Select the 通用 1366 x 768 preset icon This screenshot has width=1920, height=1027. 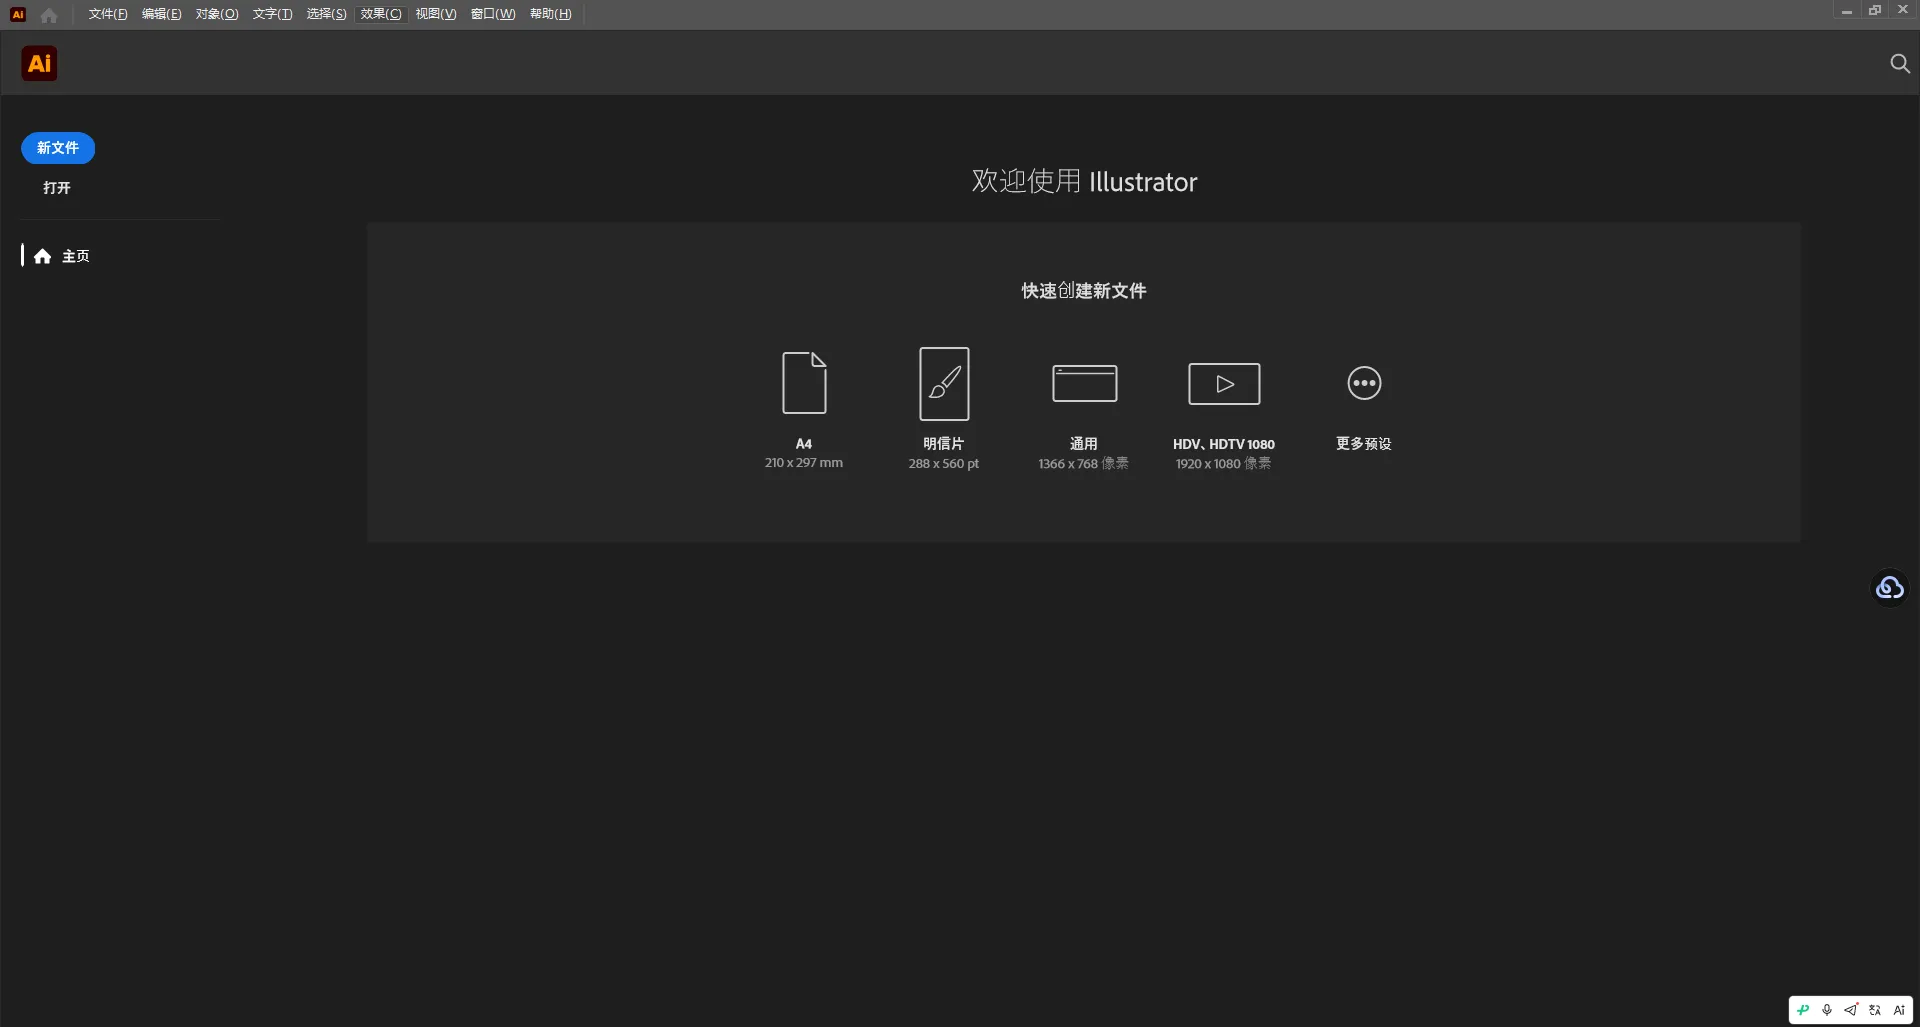[1084, 383]
